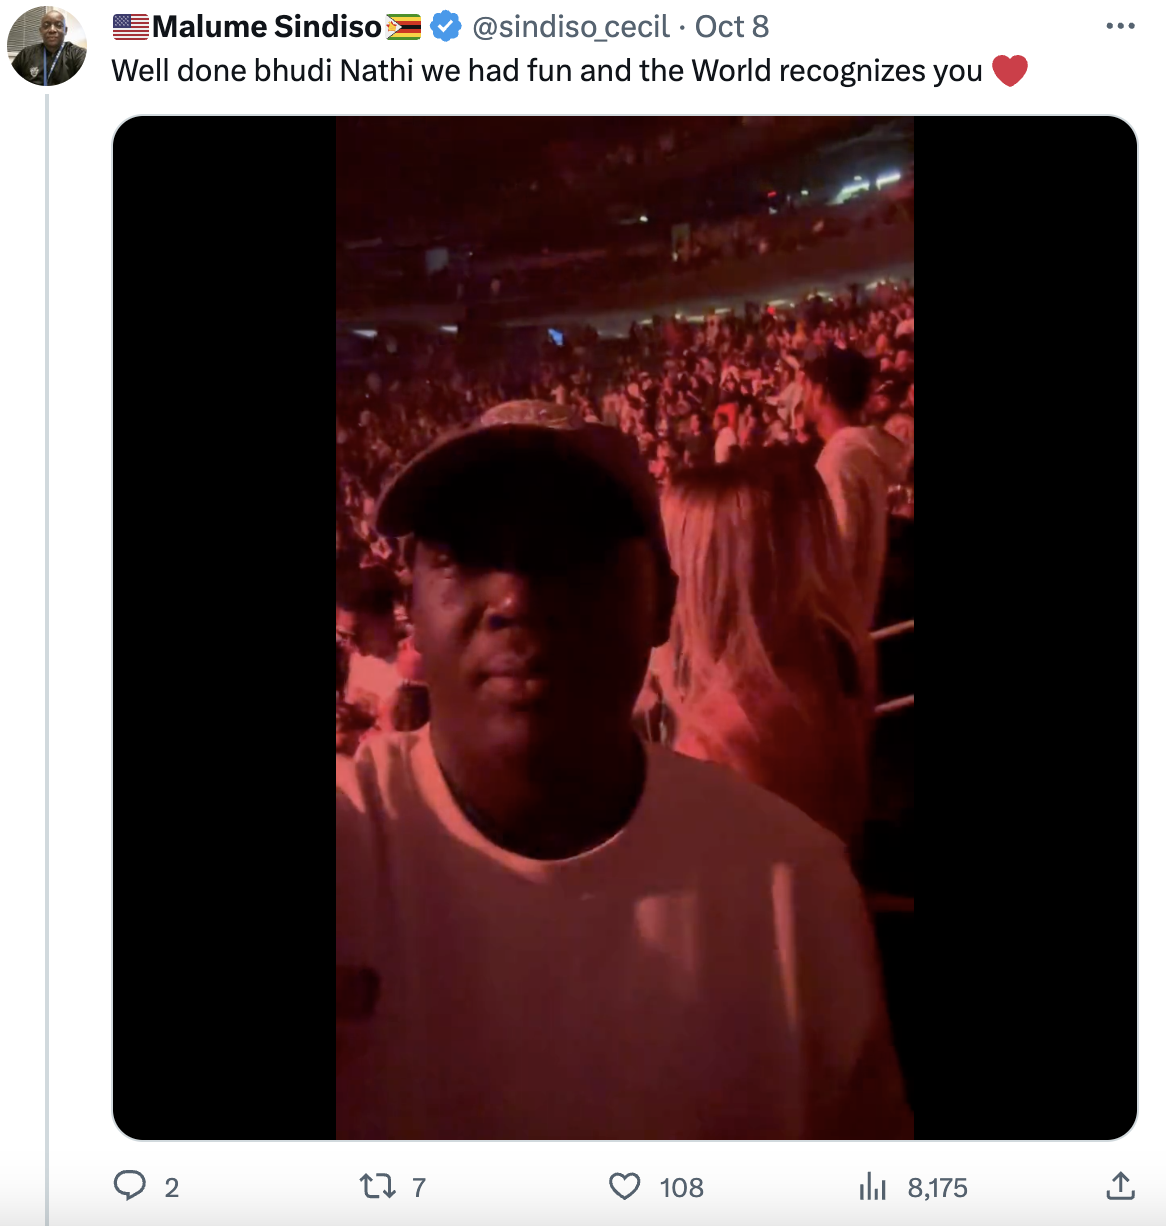Click the 7 reposts count

coord(419,1188)
